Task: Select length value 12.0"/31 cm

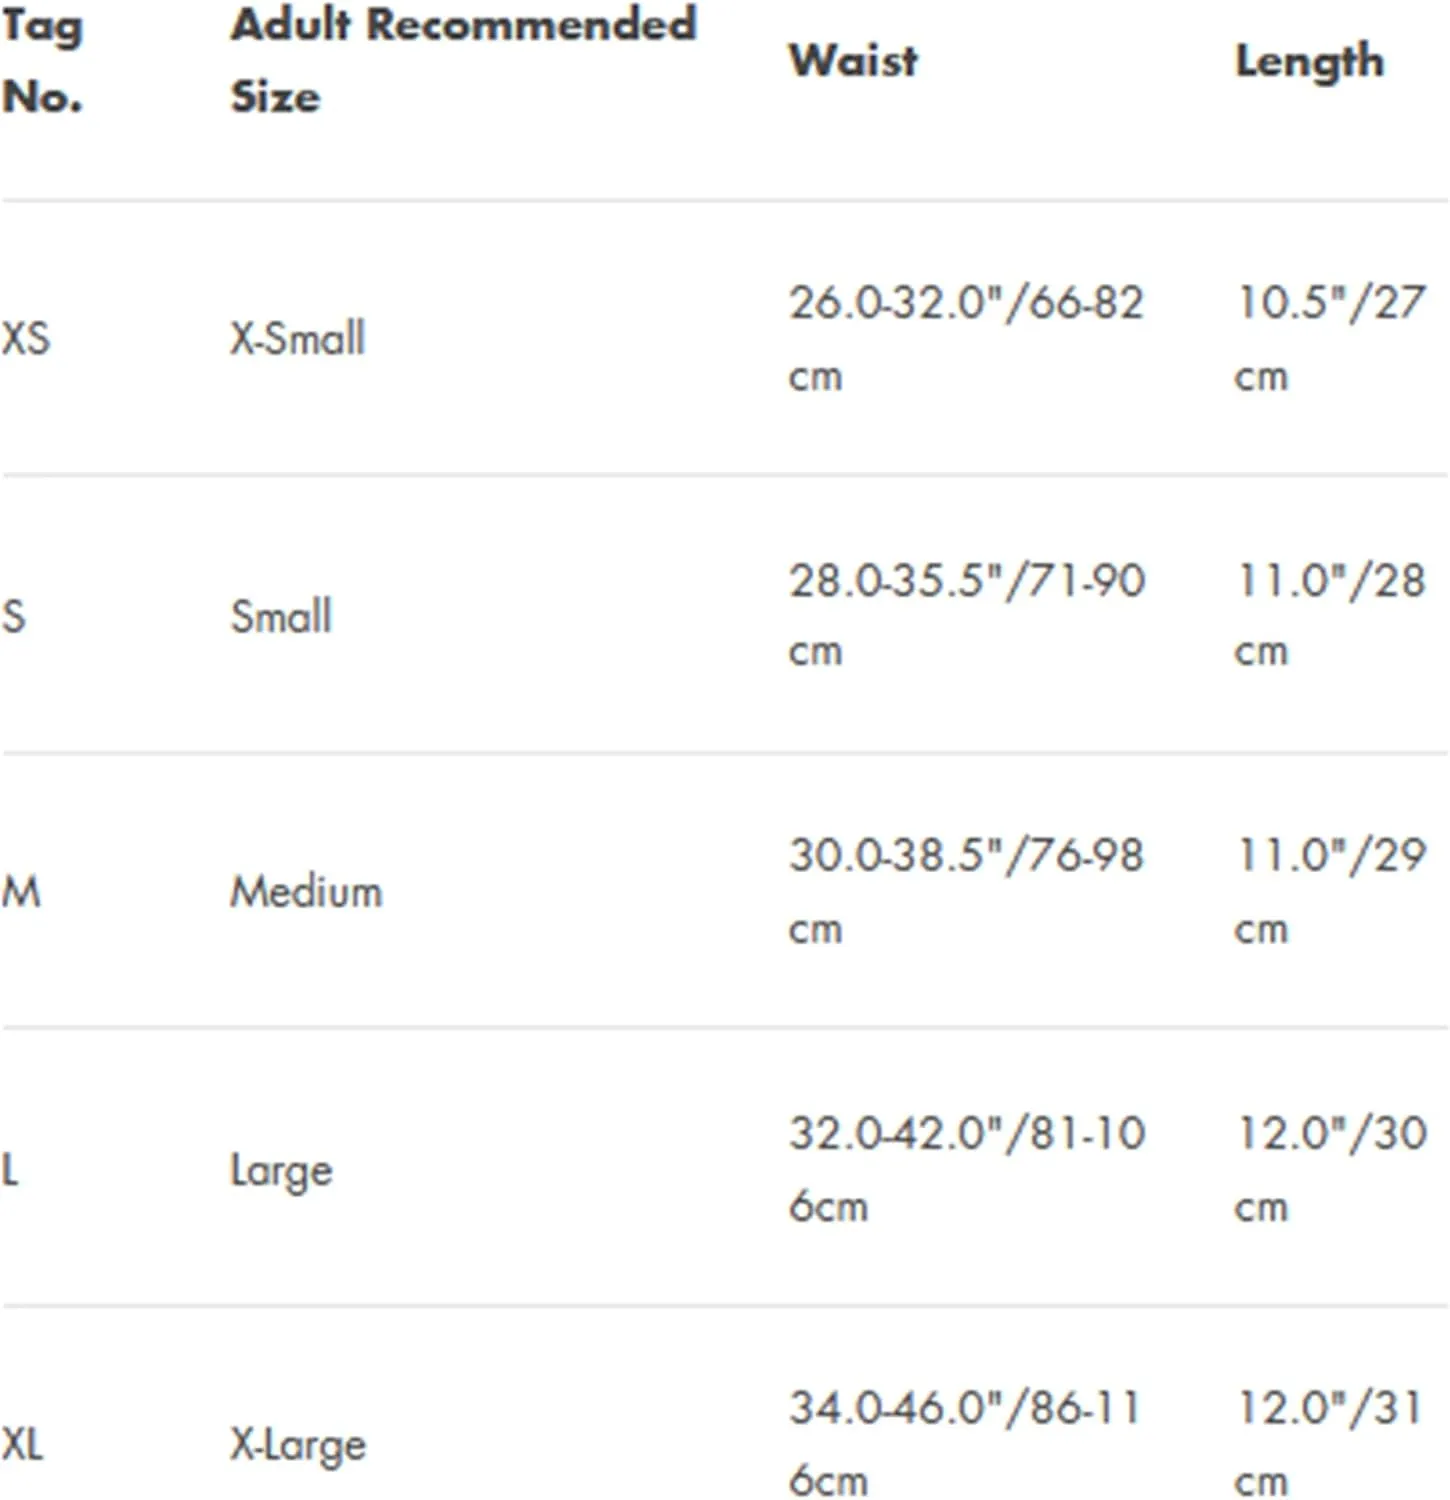Action: [1329, 1444]
